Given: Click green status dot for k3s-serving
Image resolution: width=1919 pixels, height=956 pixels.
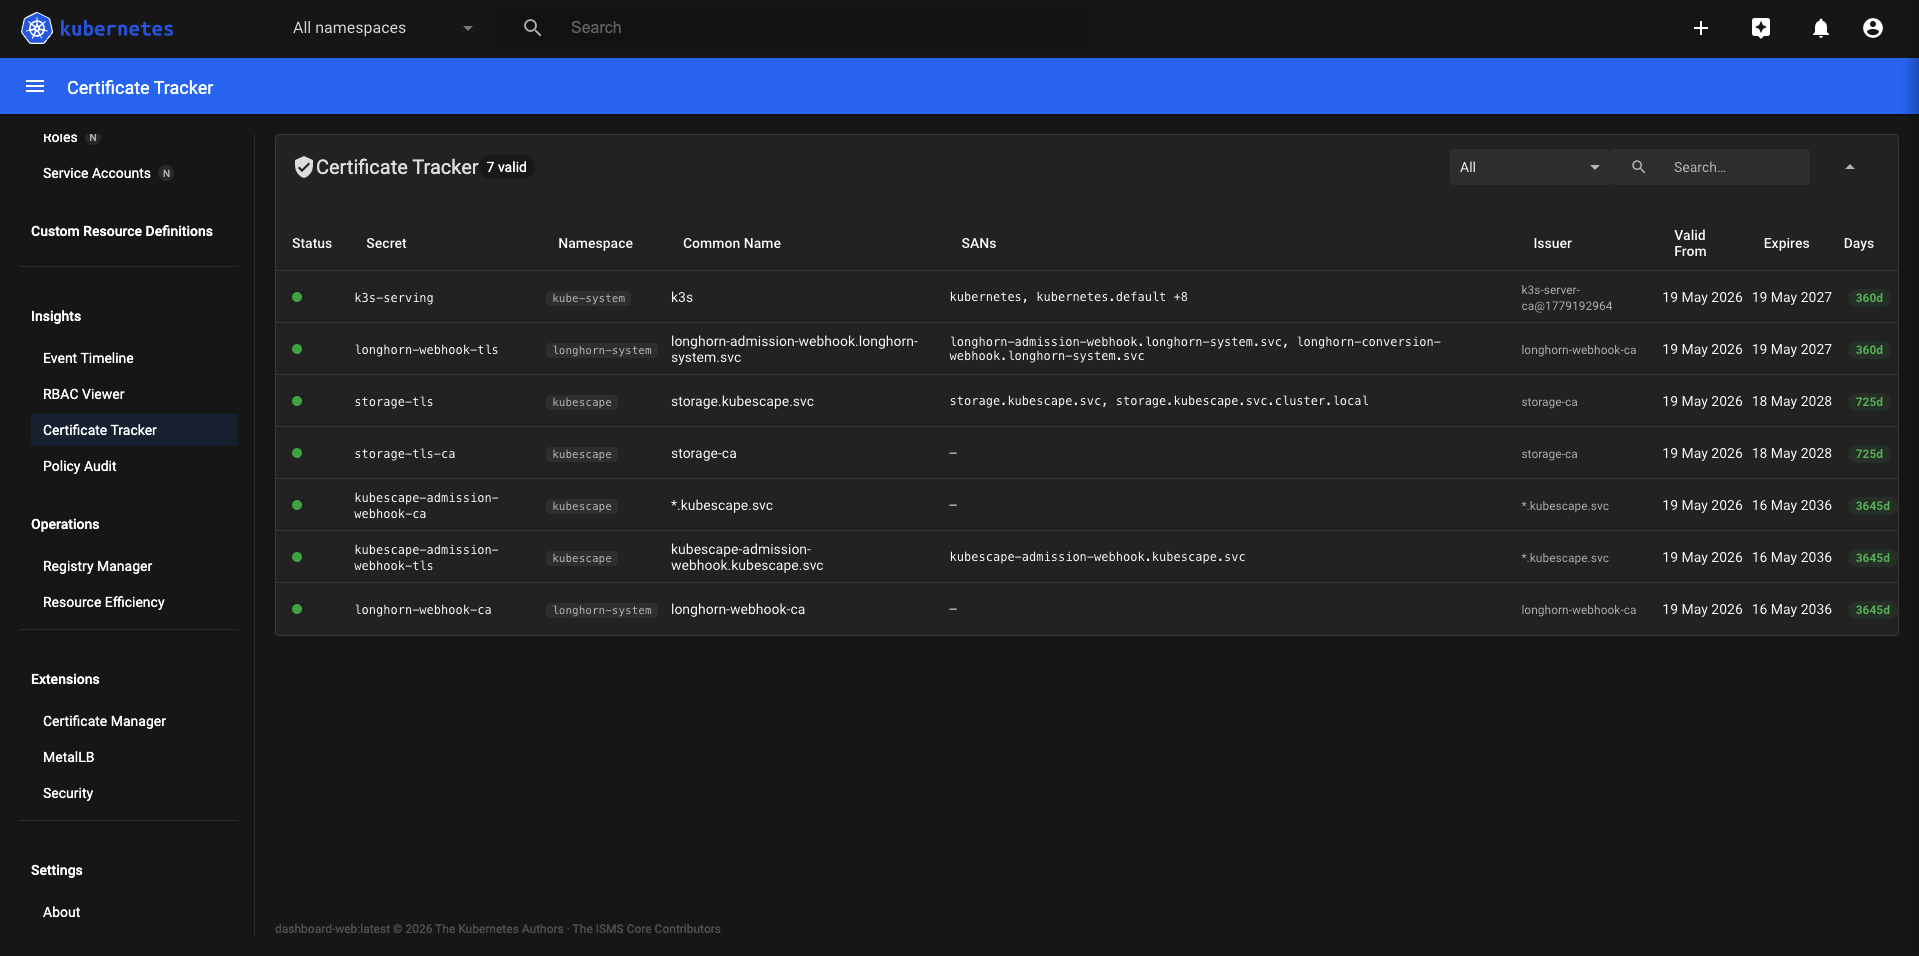Looking at the screenshot, I should click(x=297, y=297).
